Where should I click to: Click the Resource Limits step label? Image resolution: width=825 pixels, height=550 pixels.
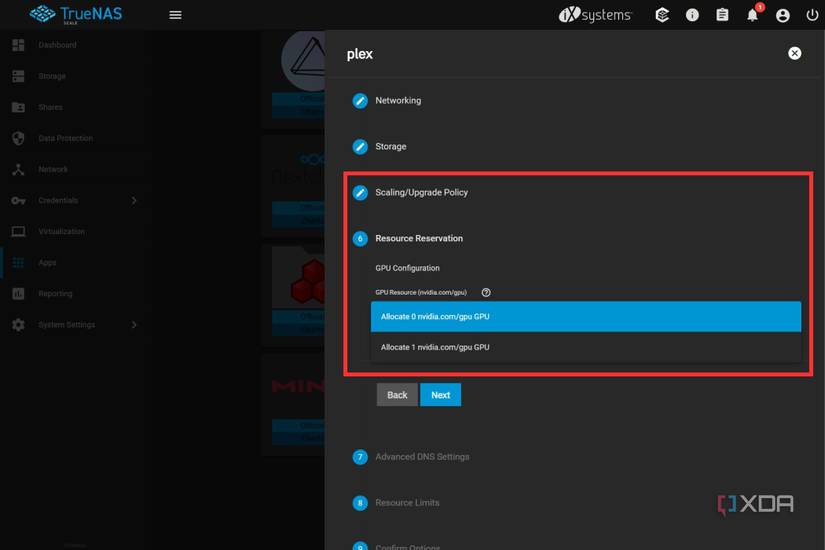pos(407,503)
